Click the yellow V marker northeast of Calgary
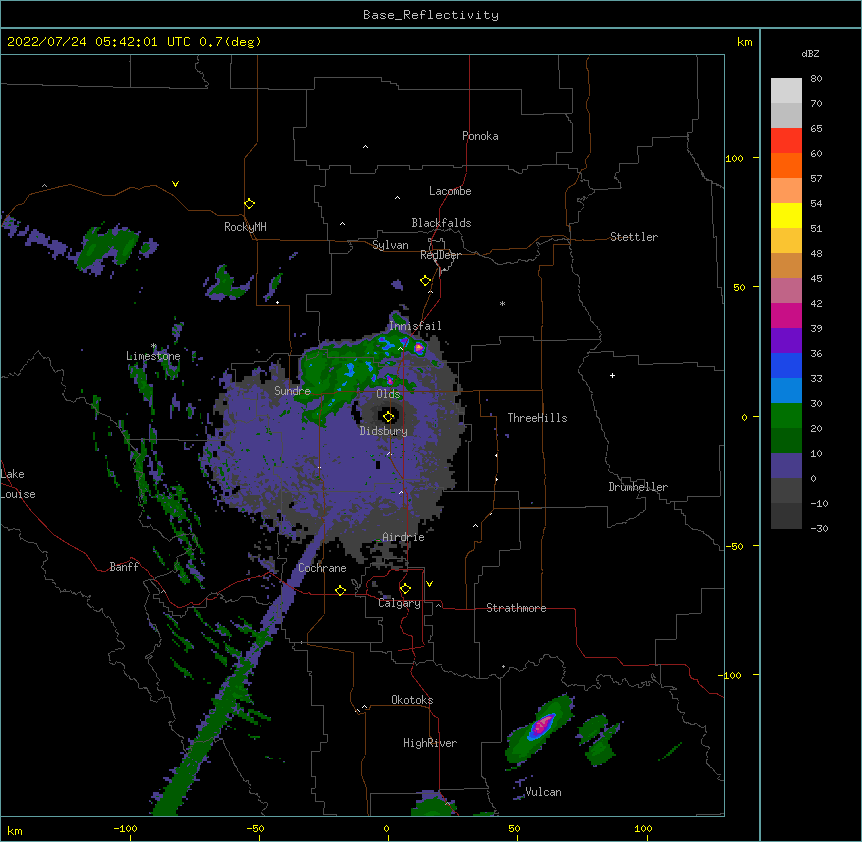862x842 pixels. 429,584
